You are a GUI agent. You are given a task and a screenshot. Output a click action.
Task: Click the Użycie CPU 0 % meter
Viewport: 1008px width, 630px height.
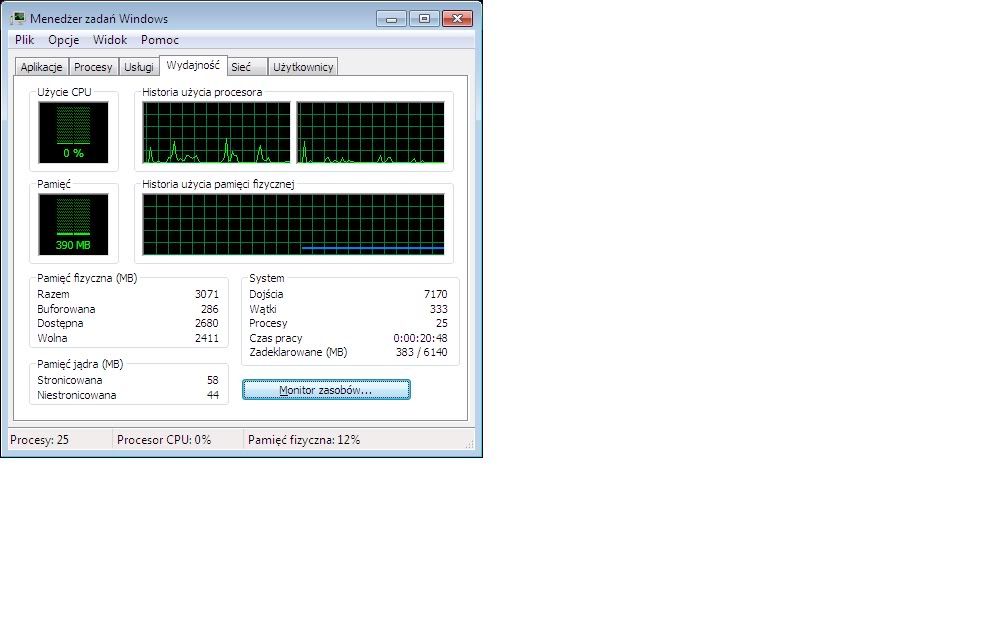[73, 132]
